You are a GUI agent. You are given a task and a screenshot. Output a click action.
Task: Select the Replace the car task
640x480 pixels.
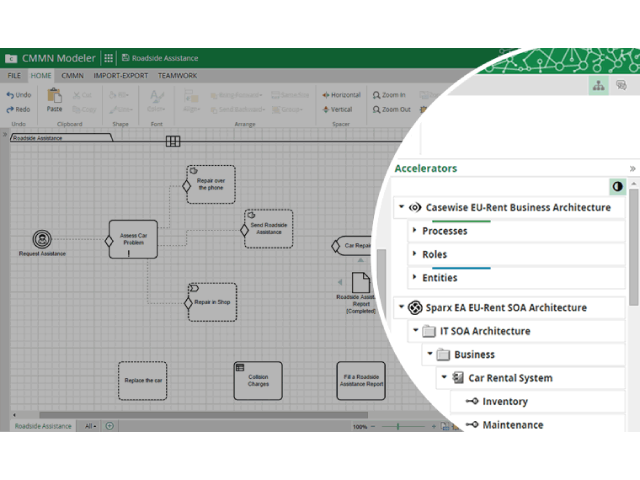(142, 380)
